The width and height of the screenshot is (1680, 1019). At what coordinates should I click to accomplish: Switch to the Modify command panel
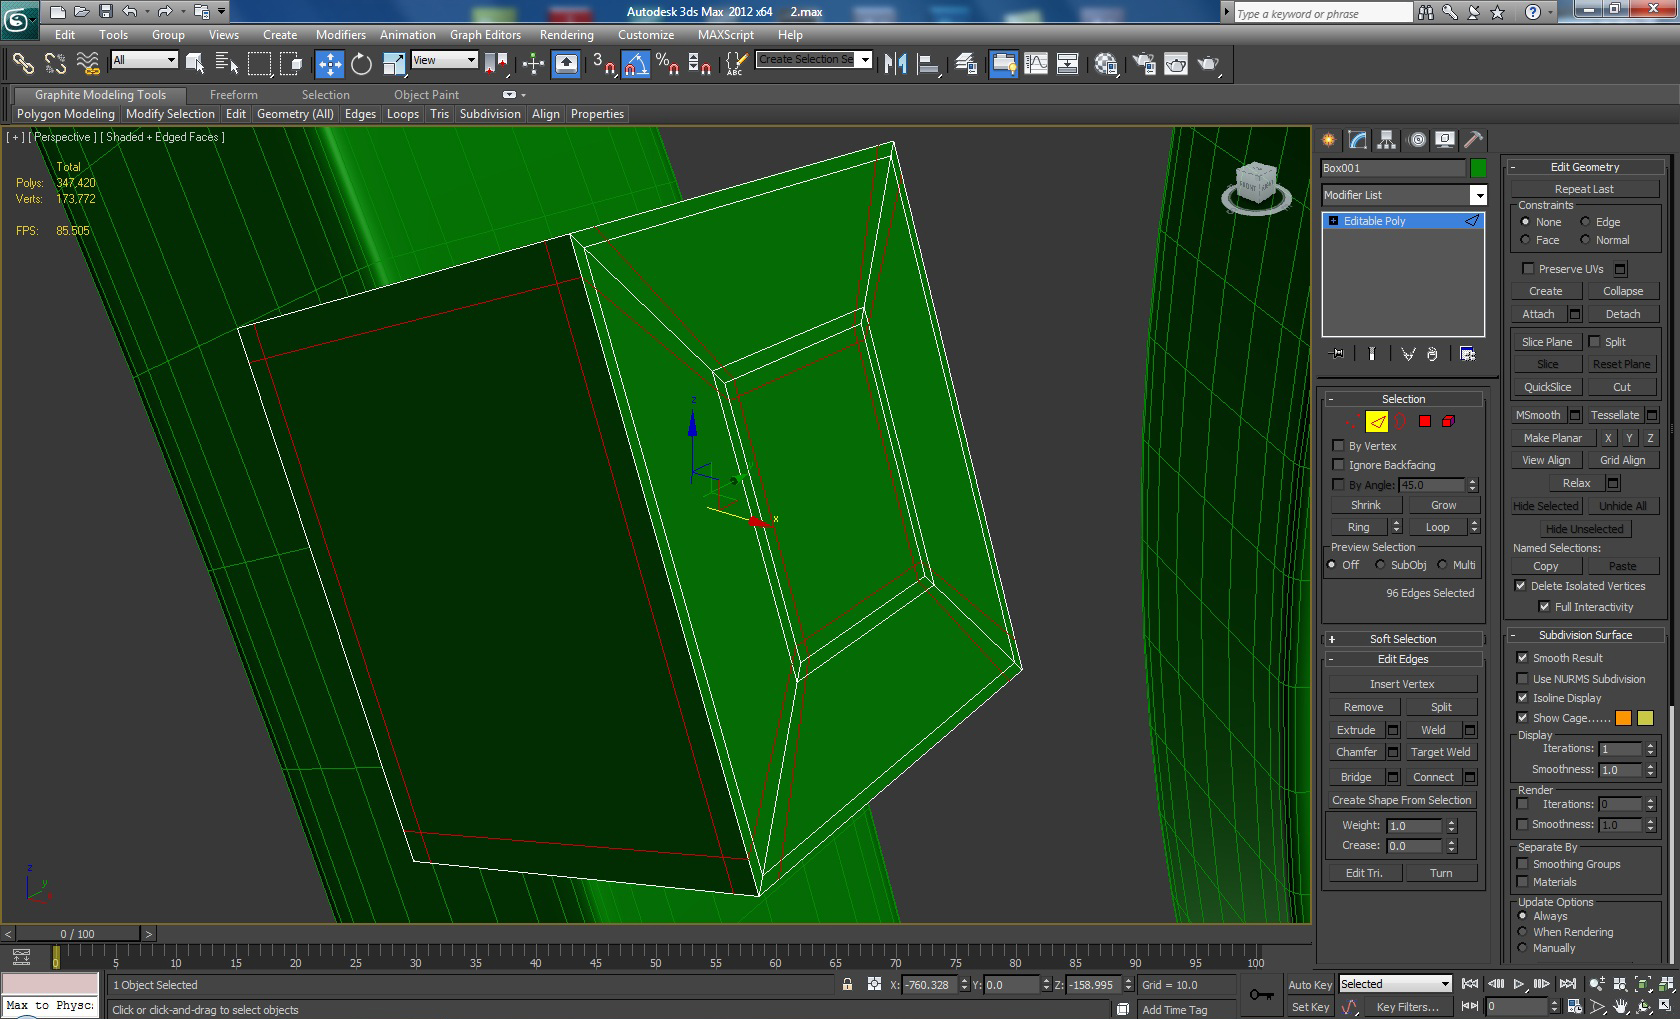[x=1357, y=140]
